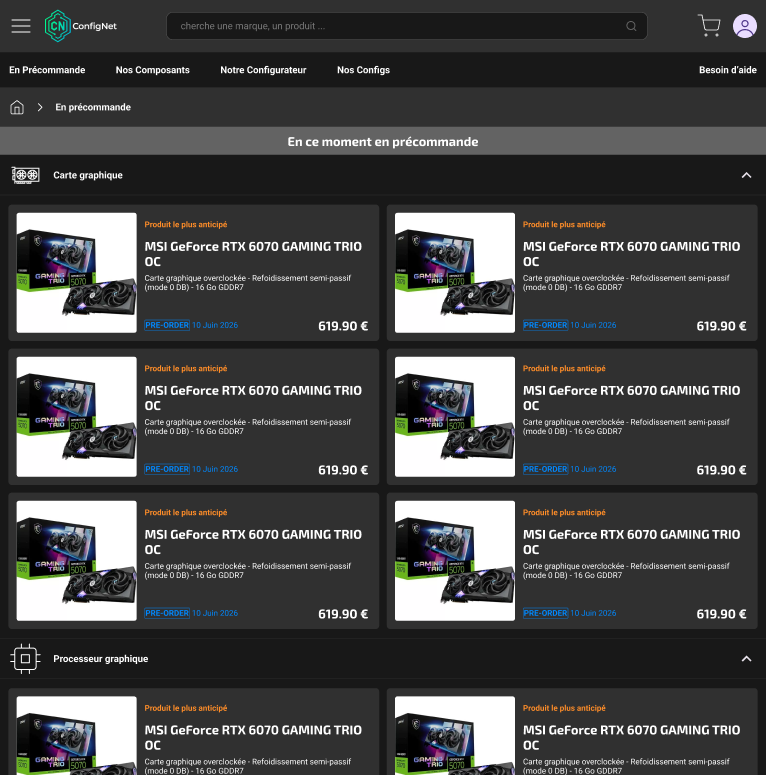This screenshot has height=775, width=766.
Task: Click the Processeur graphique chip icon
Action: click(x=25, y=658)
